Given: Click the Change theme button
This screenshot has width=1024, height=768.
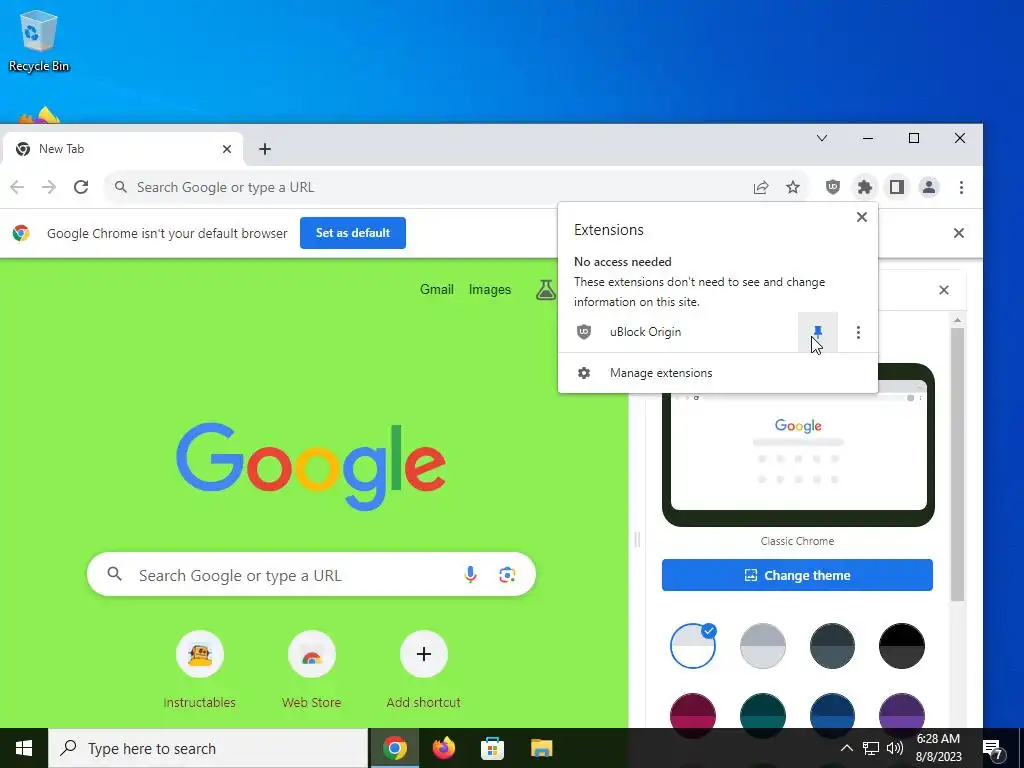Looking at the screenshot, I should click(797, 575).
